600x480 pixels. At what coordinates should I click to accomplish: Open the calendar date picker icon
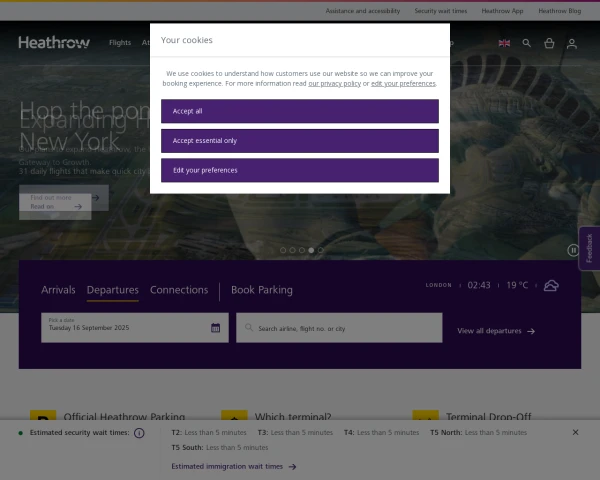pyautogui.click(x=215, y=328)
